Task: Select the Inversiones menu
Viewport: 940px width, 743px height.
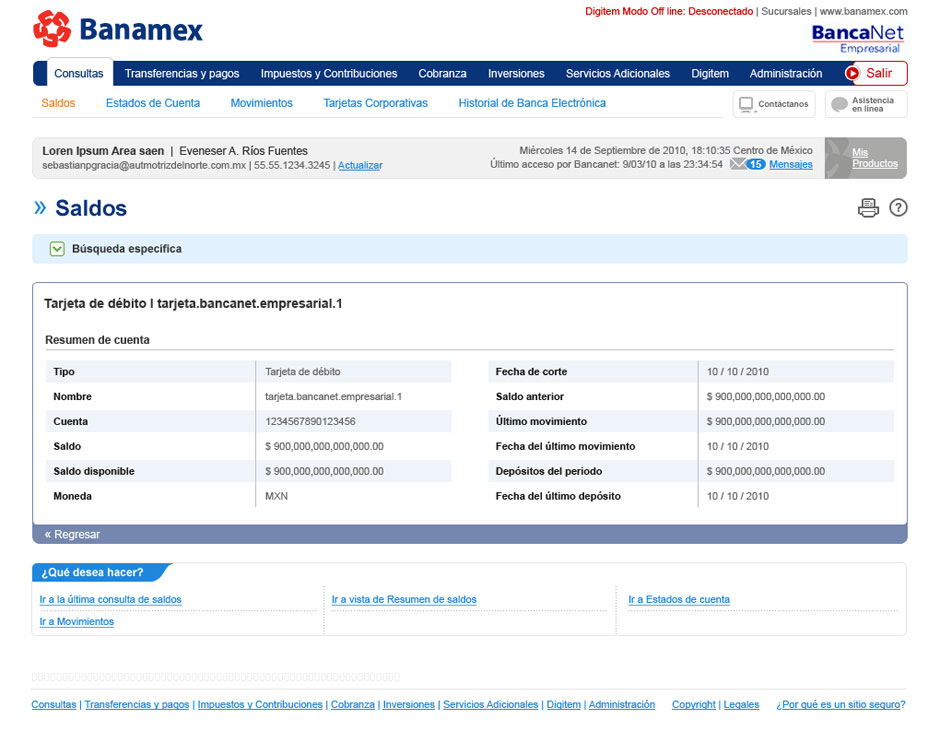Action: [516, 73]
